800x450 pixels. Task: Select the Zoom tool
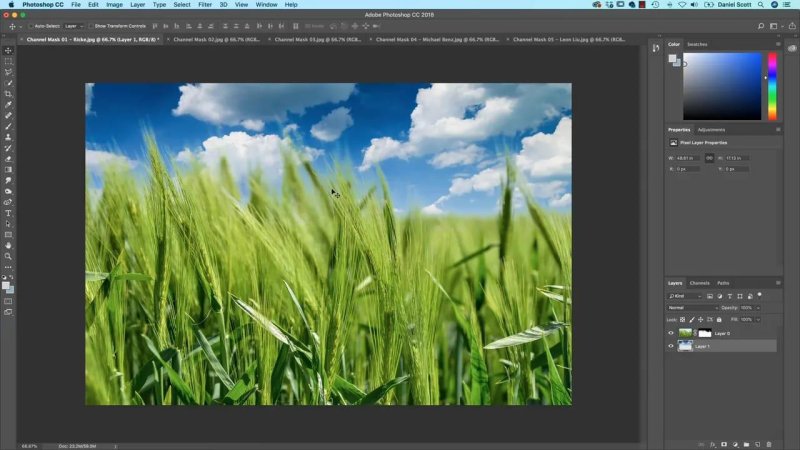(8, 256)
